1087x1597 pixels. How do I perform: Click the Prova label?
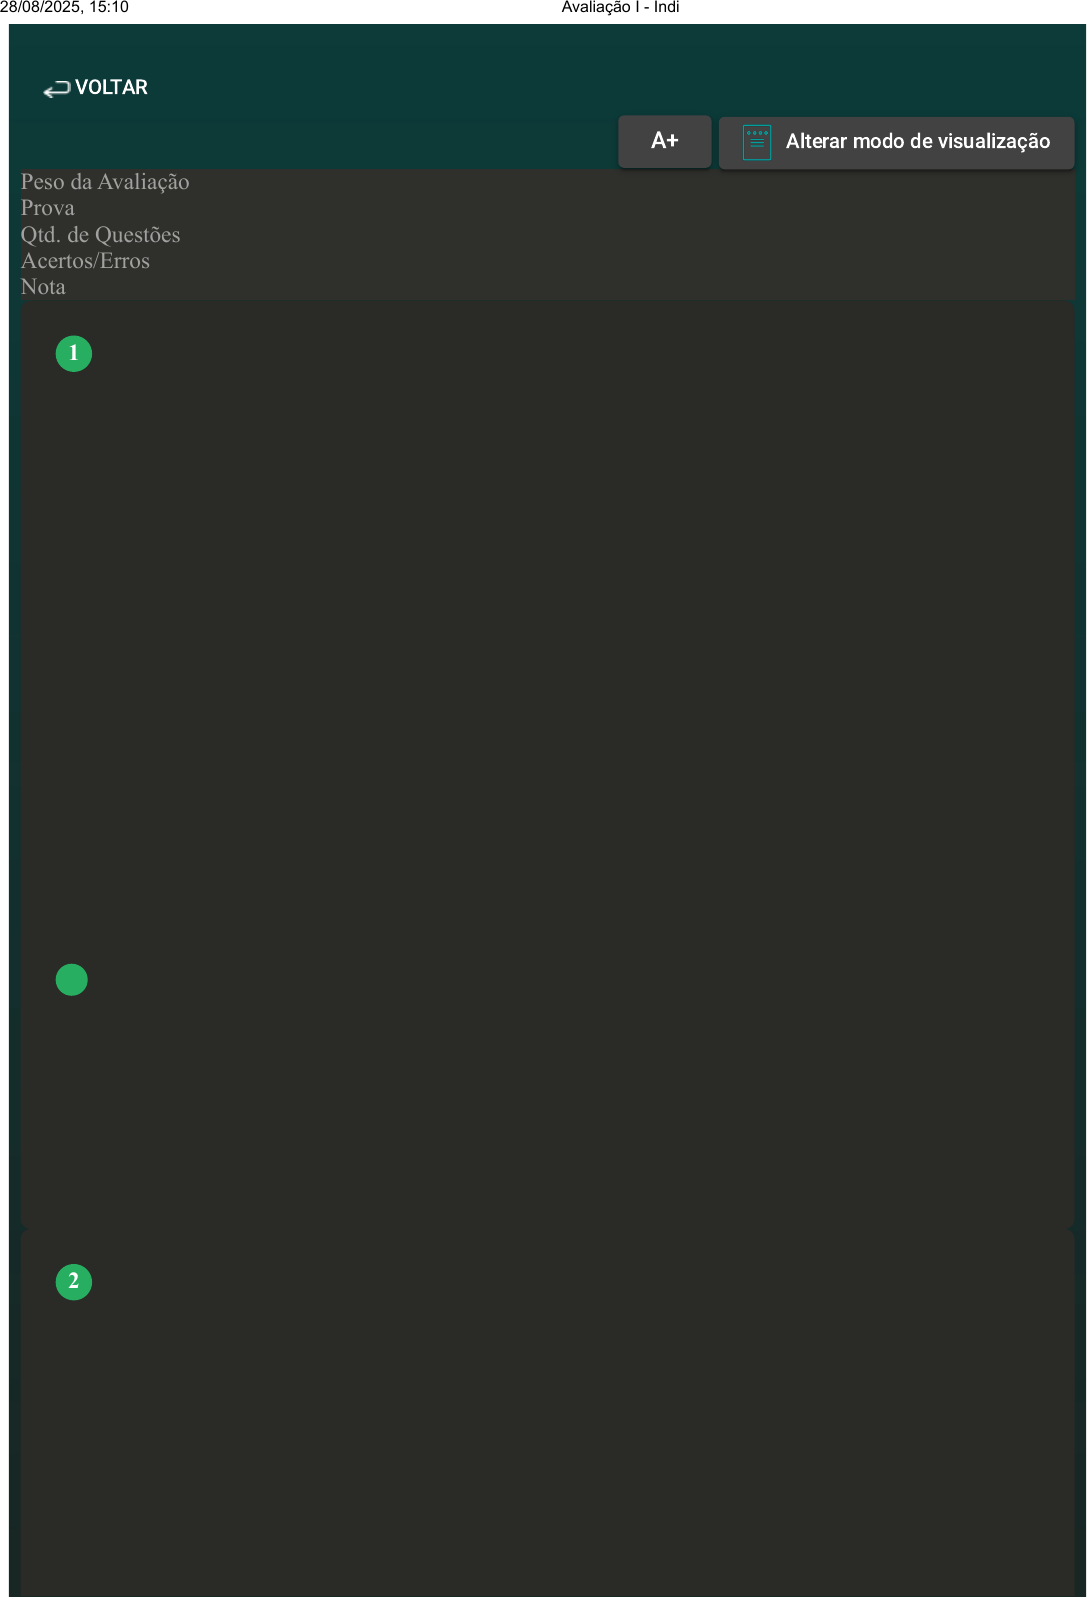point(48,208)
